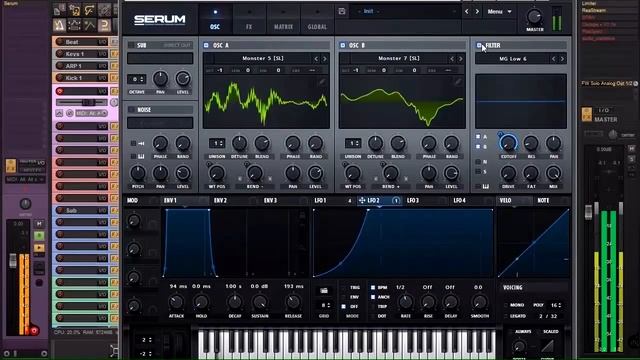This screenshot has width=640, height=360.
Task: Enable the LEGATO voicing checkbox
Action: [x=506, y=316]
